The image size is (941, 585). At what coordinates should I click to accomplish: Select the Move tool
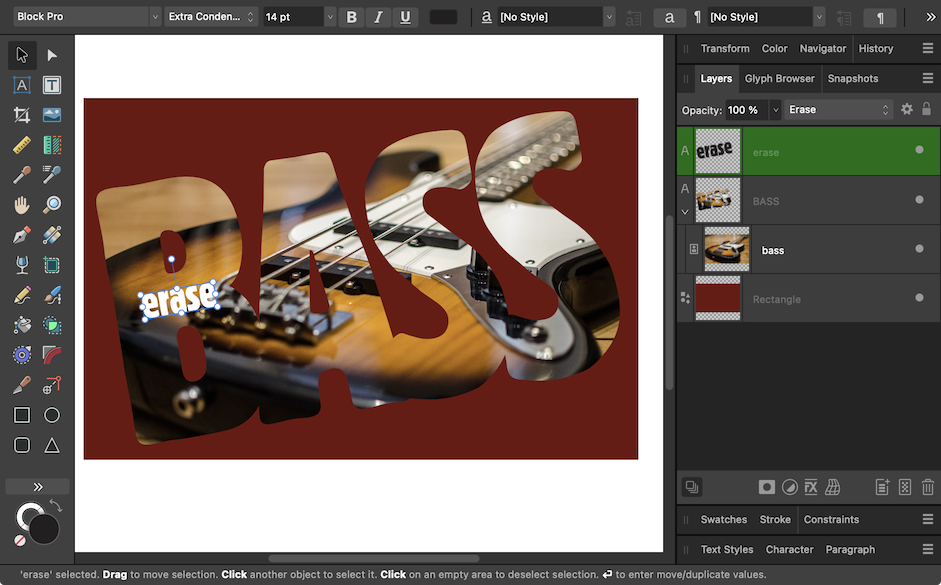point(21,54)
